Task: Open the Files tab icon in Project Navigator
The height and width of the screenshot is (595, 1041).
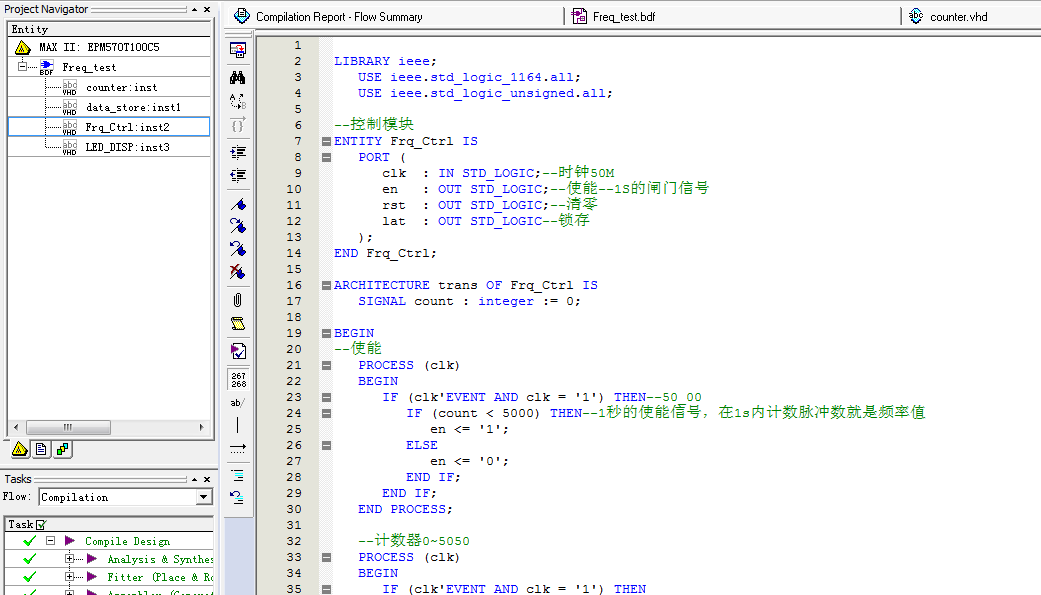Action: coord(41,449)
